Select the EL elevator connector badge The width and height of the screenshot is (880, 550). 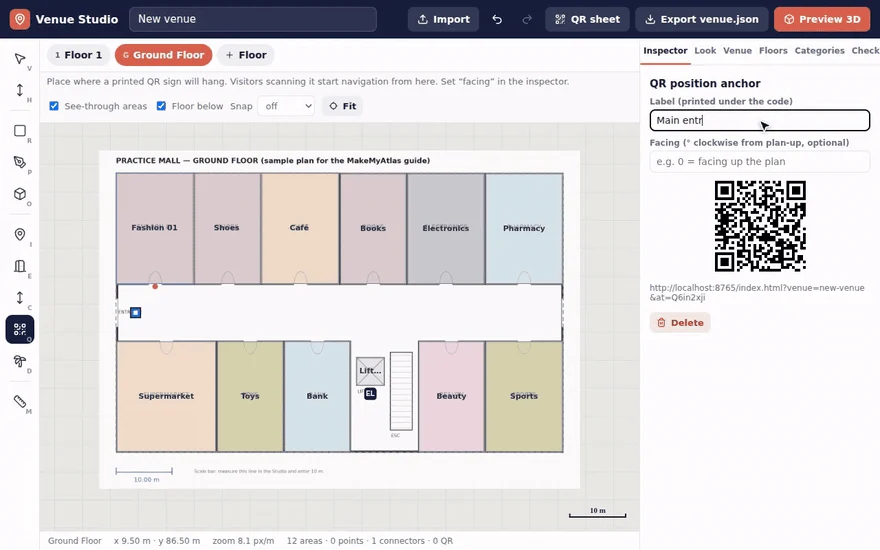coord(370,393)
